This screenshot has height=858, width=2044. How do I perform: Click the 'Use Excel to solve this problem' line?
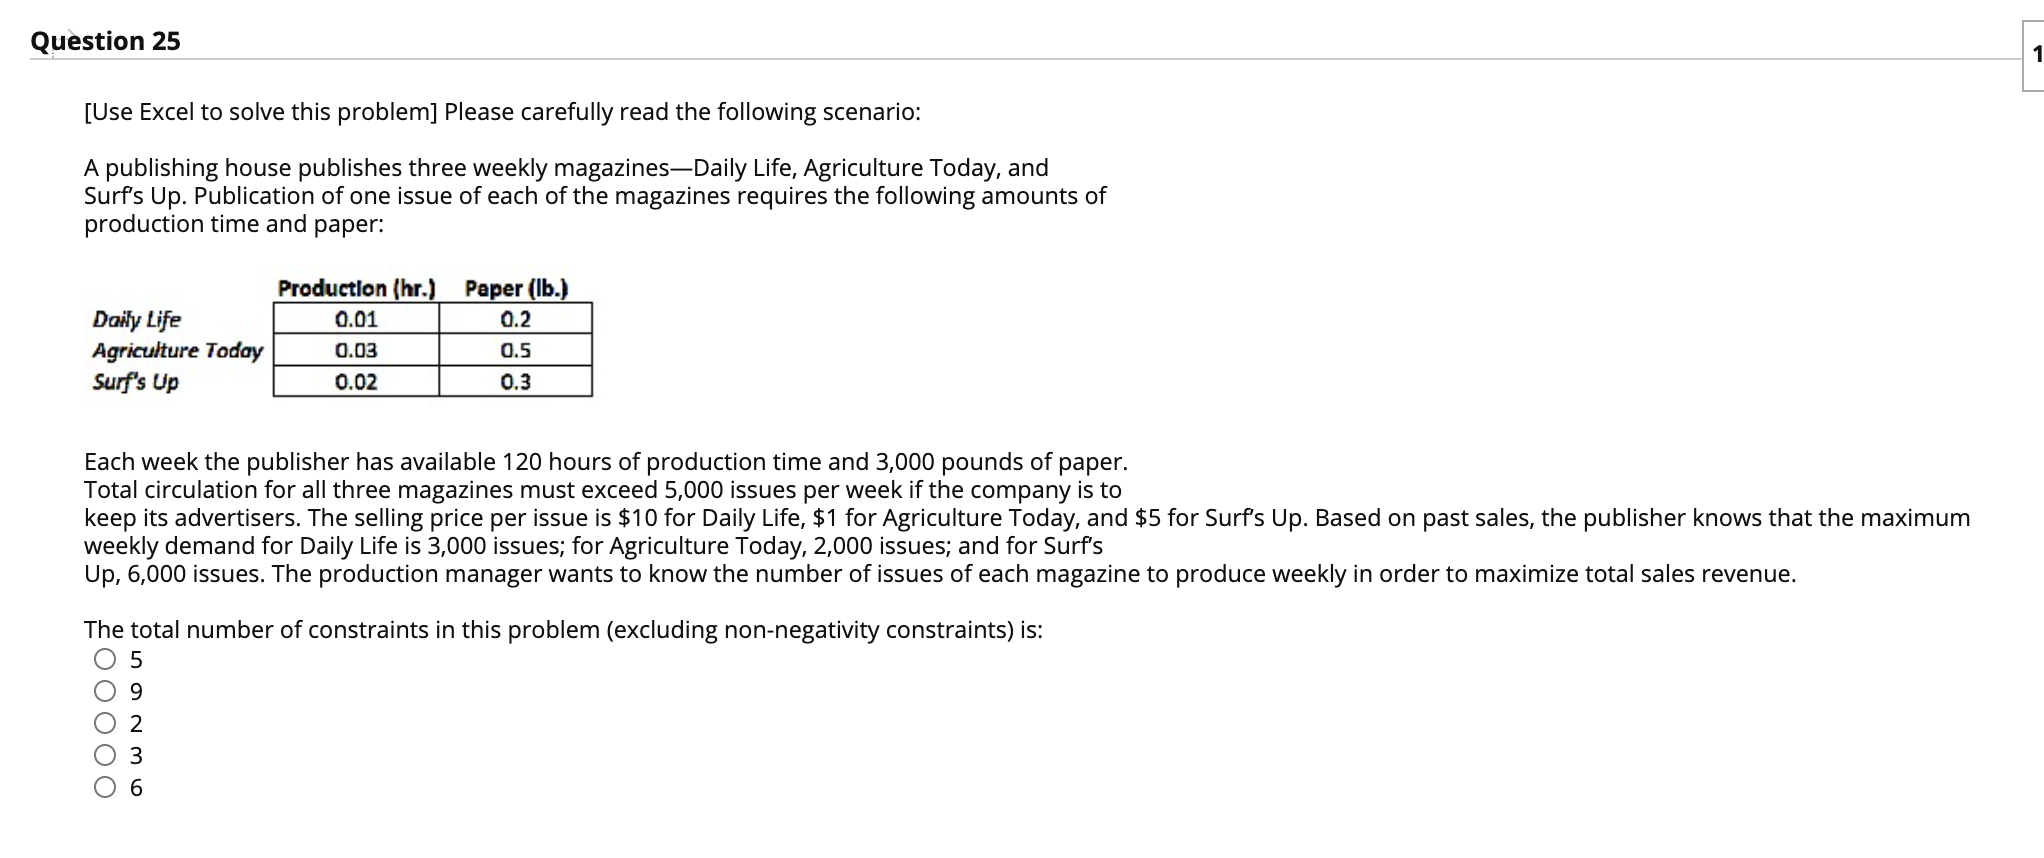502,112
